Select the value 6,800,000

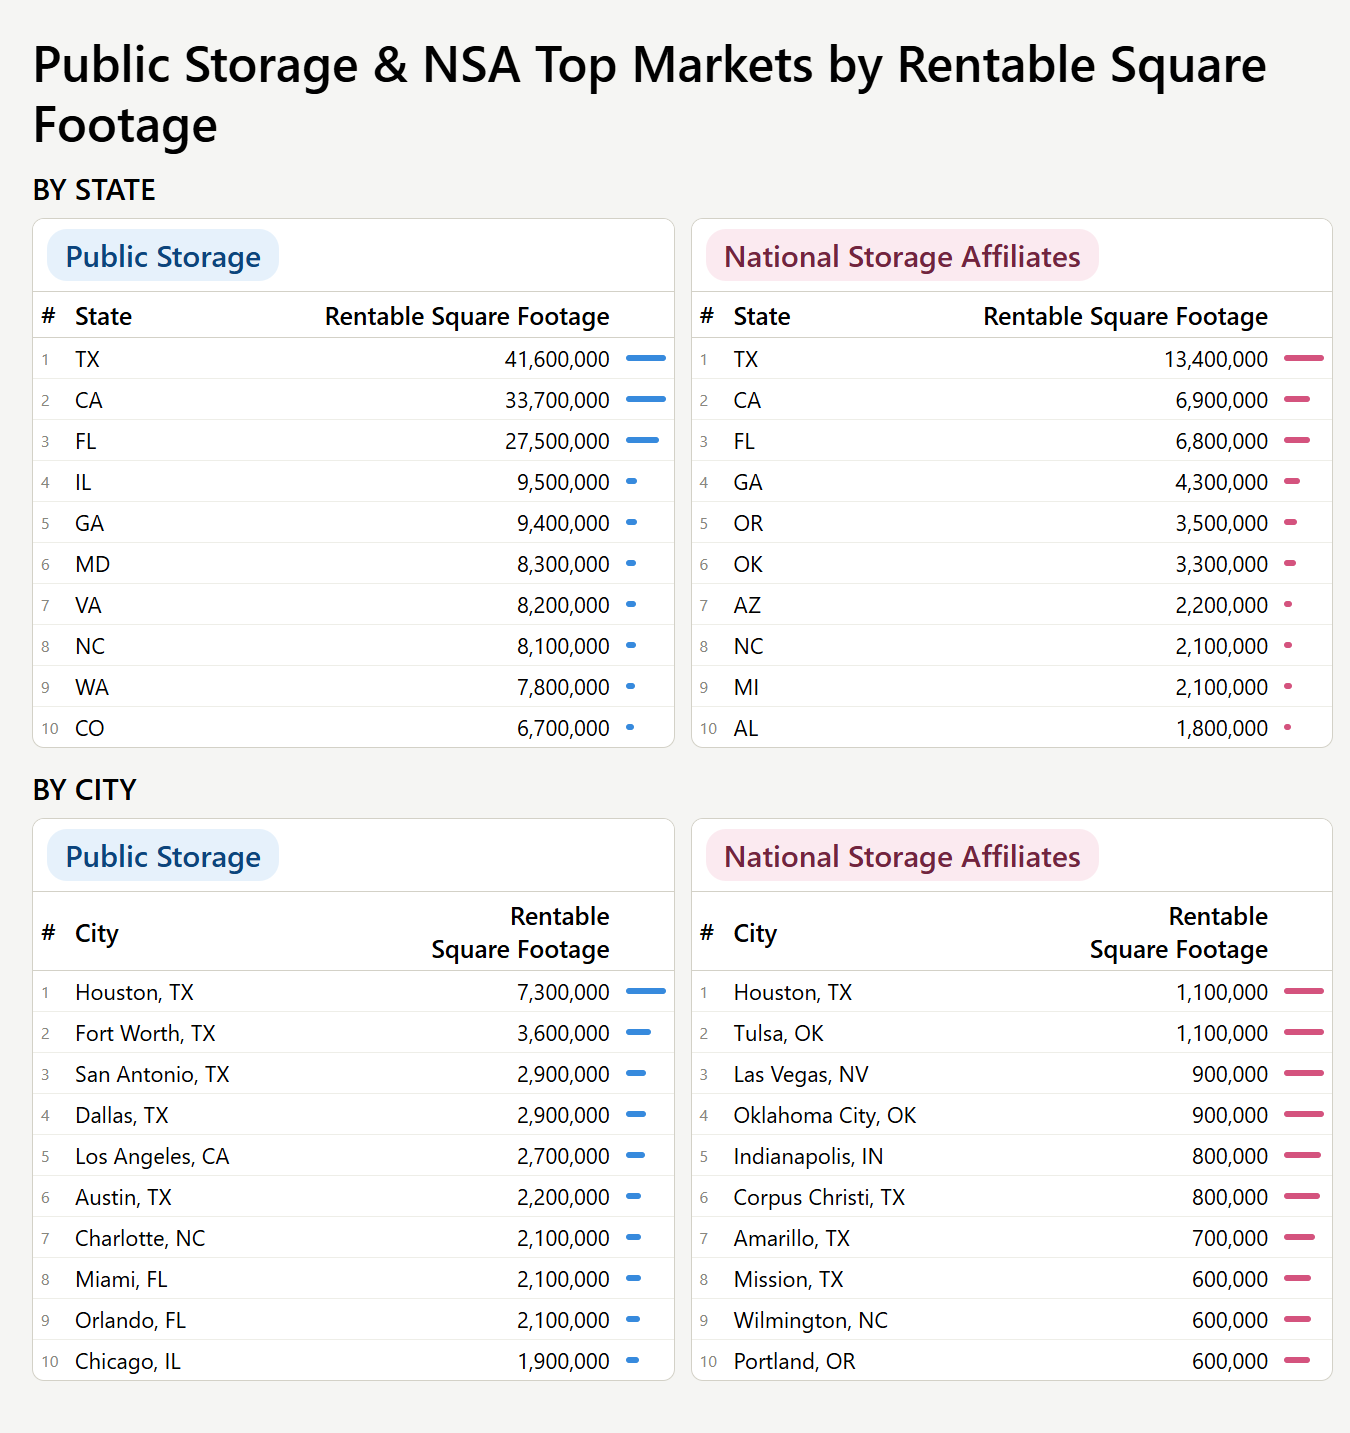[1222, 441]
